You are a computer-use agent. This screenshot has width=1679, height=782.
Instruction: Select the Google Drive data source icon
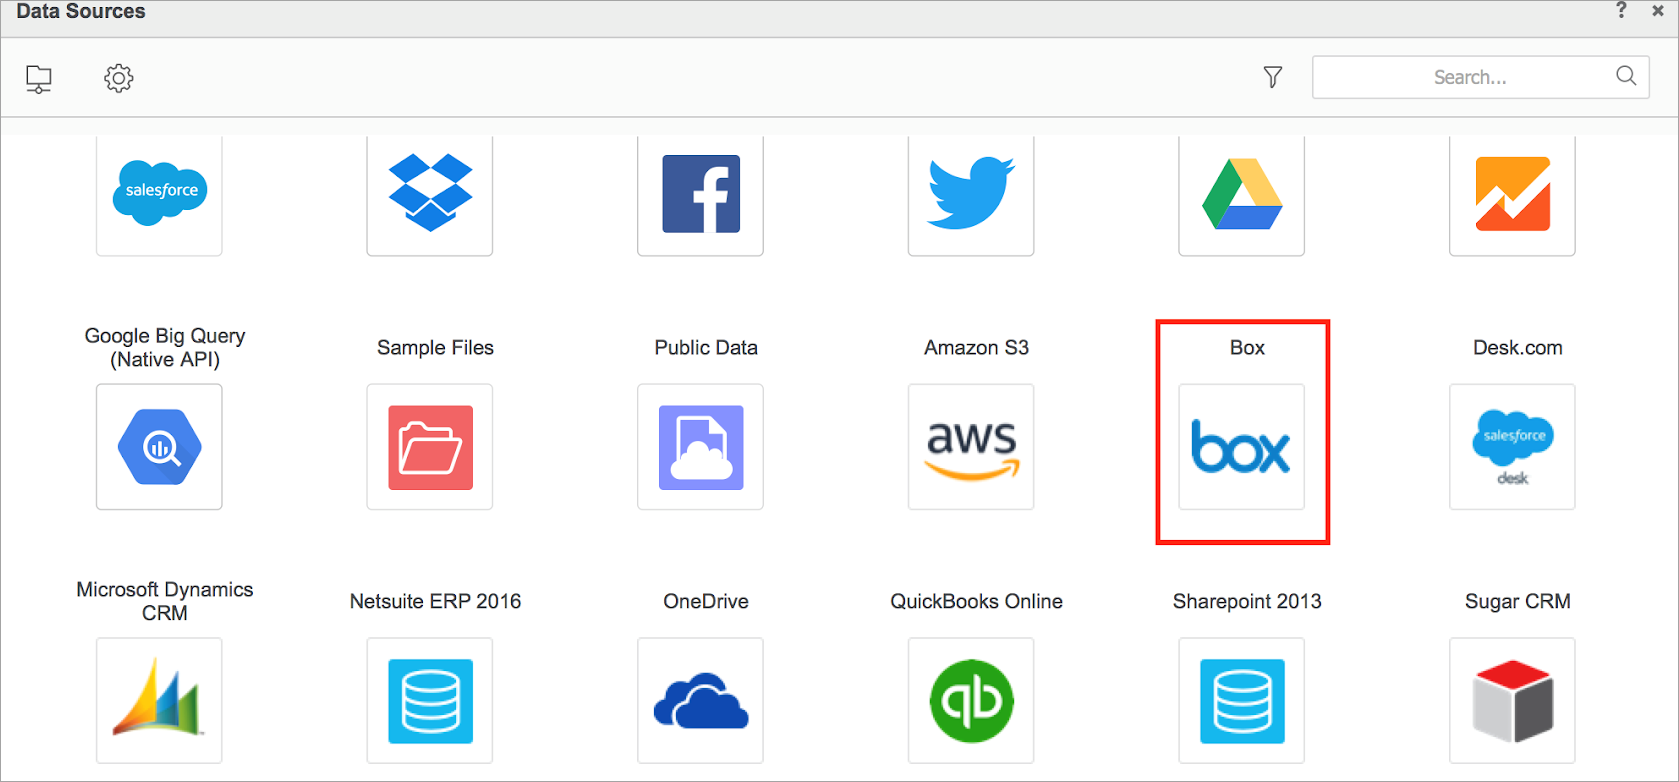(1242, 194)
